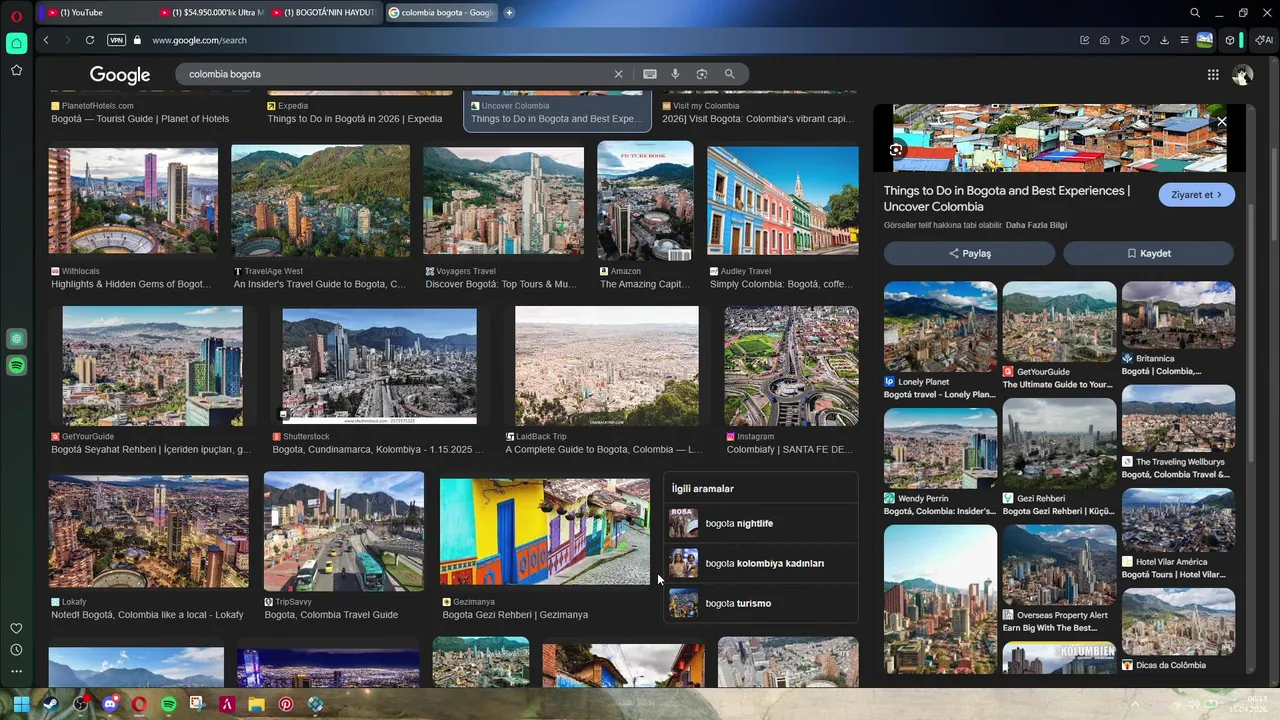This screenshot has width=1280, height=720.
Task: Click the Bogota, Colombia Travel Guide TripSavvy caption
Action: [x=331, y=615]
